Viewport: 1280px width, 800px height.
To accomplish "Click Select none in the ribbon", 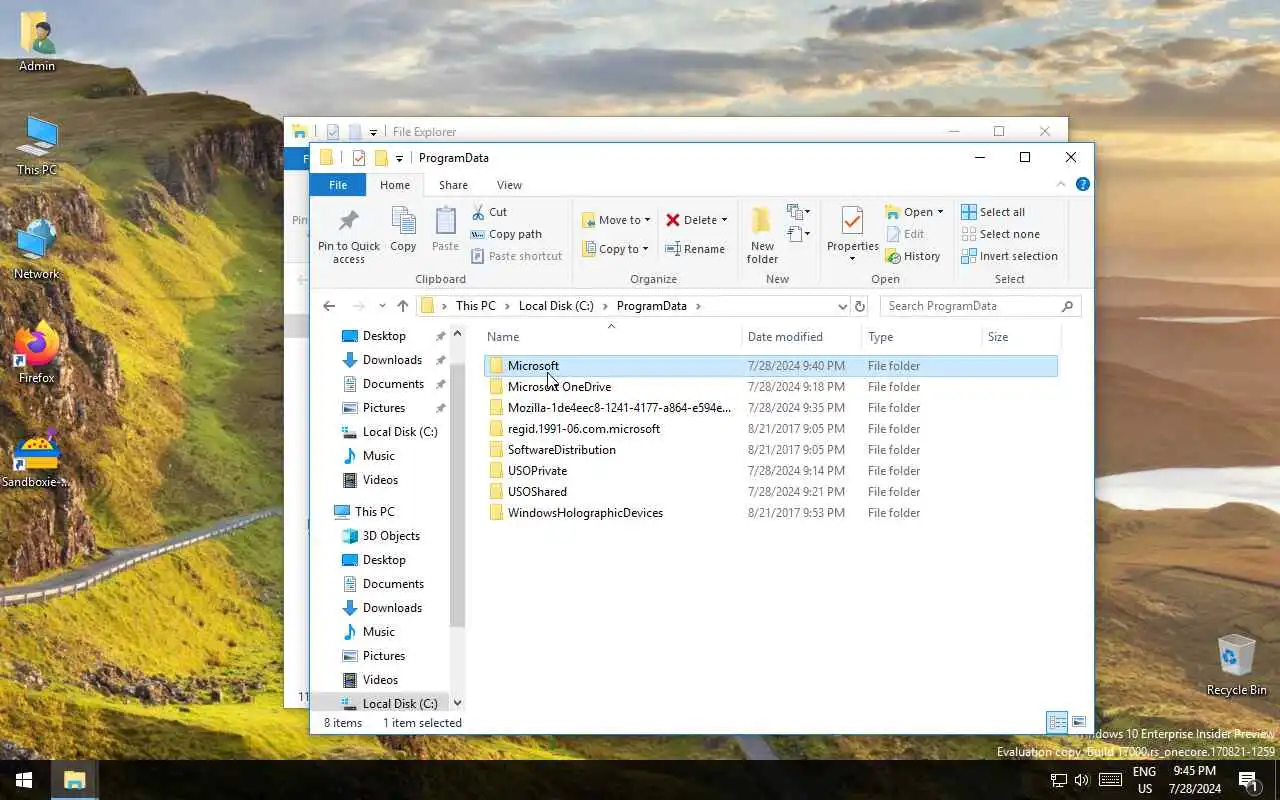I will coord(1000,234).
